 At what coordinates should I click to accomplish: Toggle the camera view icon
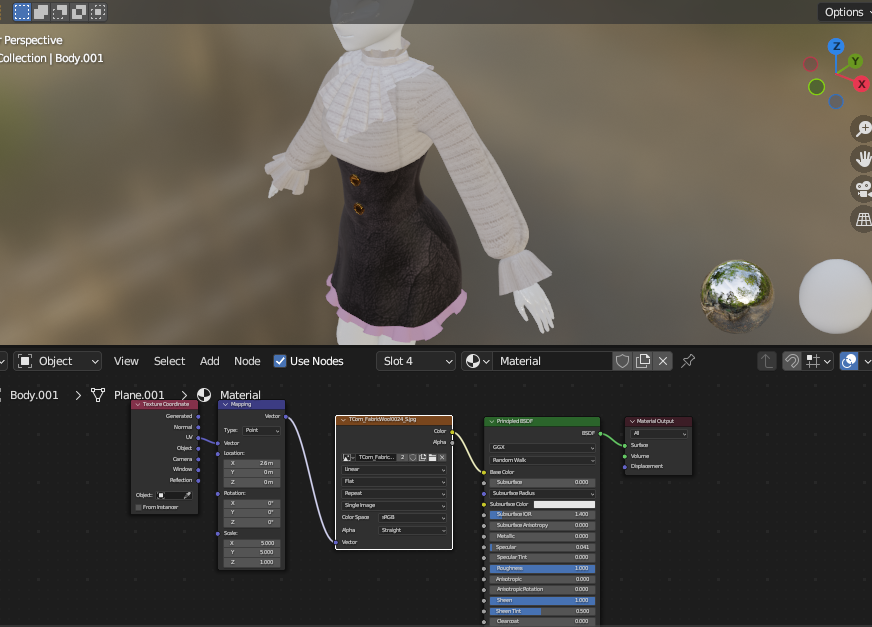[x=863, y=189]
